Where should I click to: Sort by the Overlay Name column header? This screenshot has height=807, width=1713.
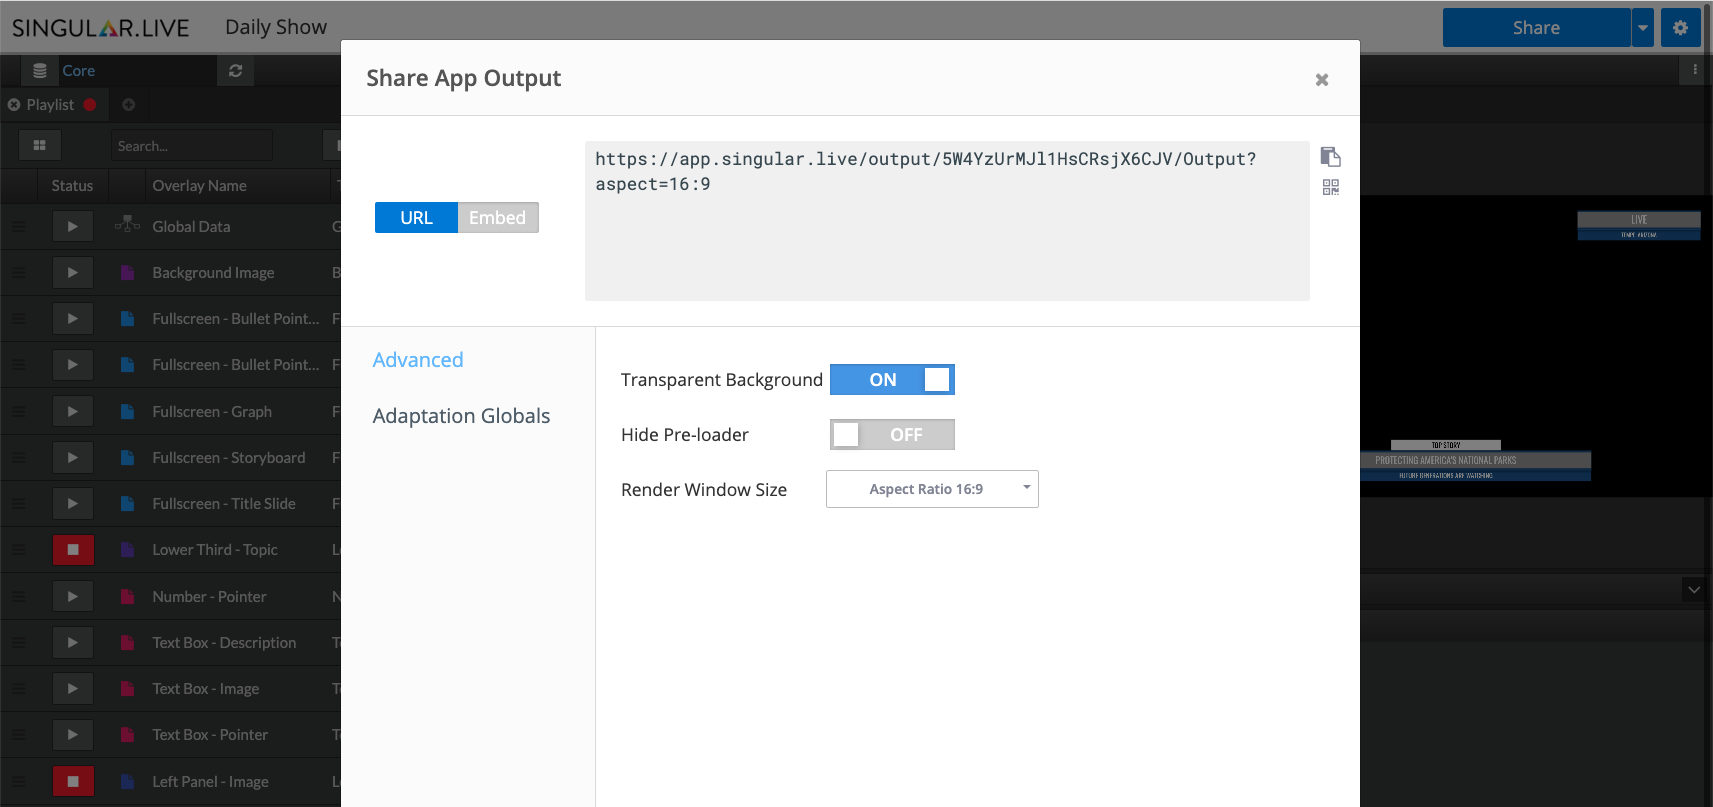pos(199,186)
